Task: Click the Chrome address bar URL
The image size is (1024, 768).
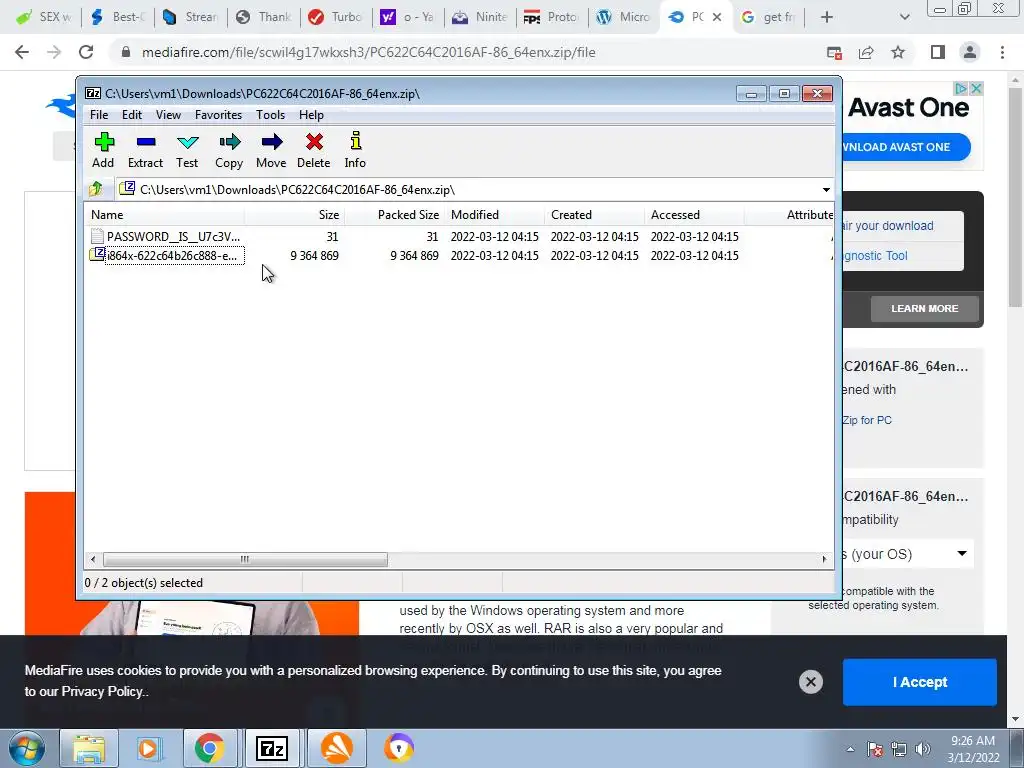Action: coord(368,52)
